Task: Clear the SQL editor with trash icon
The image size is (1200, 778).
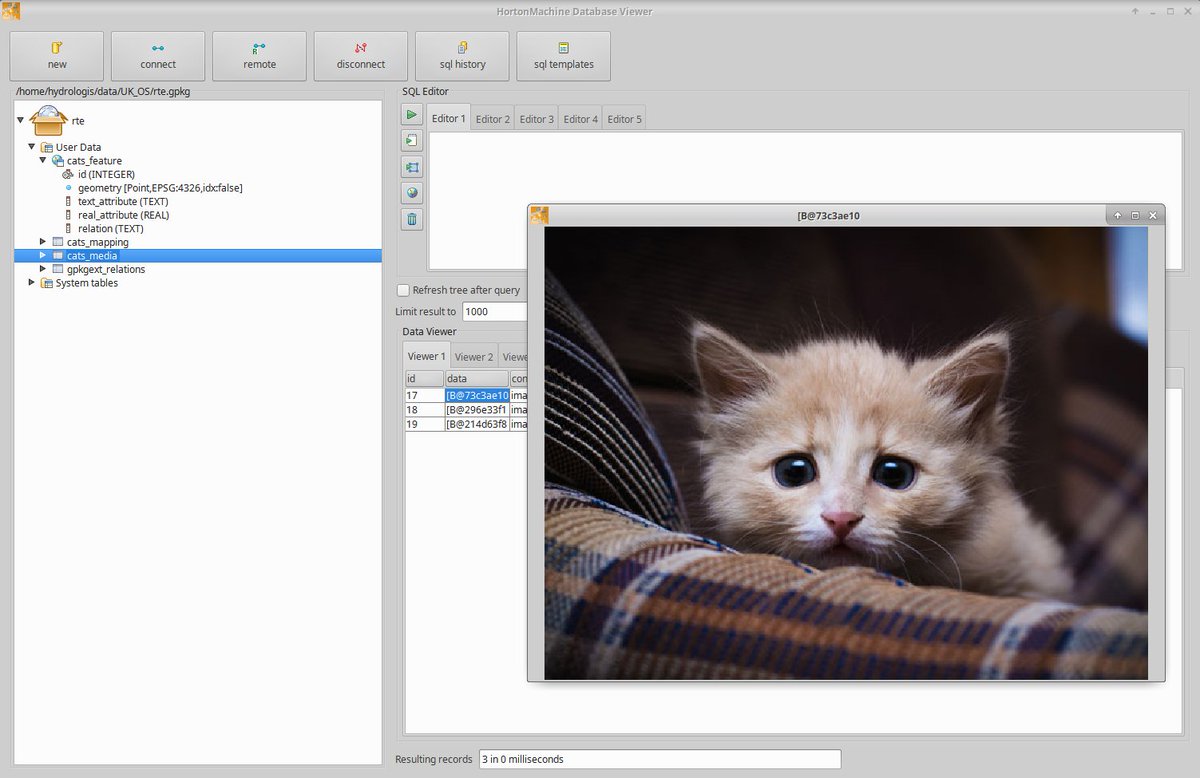Action: (x=412, y=219)
